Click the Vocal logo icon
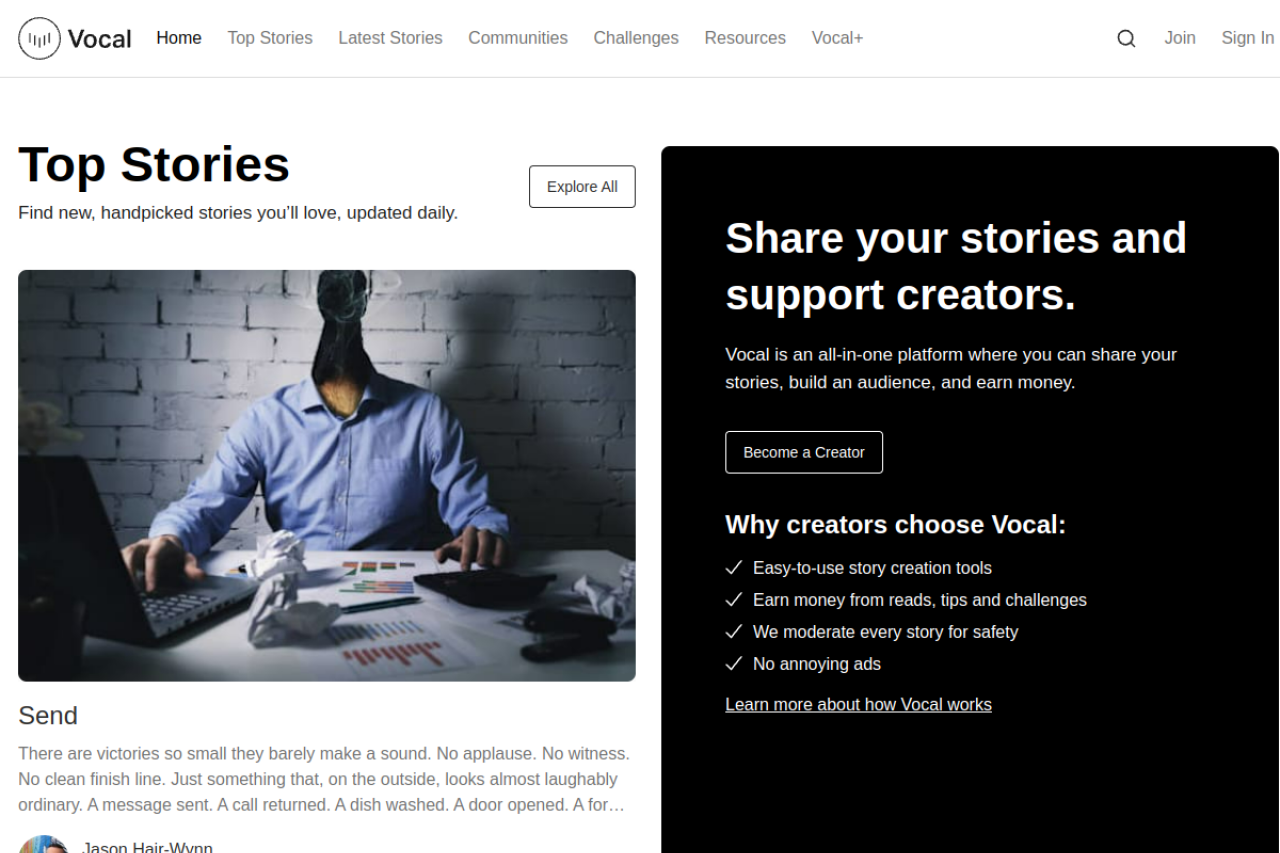Image resolution: width=1280 pixels, height=853 pixels. tap(39, 38)
